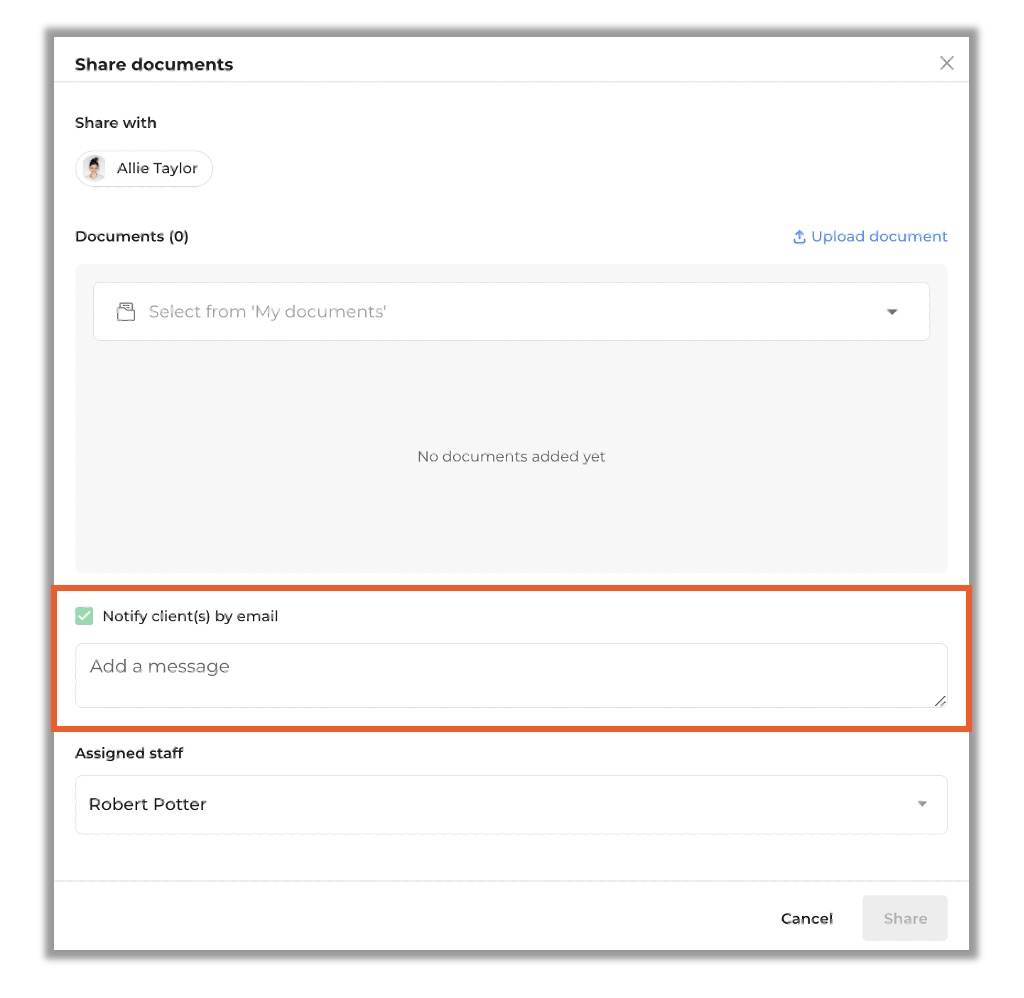Image resolution: width=1024 pixels, height=998 pixels.
Task: Open the Assigned staff dropdown arrow
Action: pos(922,804)
